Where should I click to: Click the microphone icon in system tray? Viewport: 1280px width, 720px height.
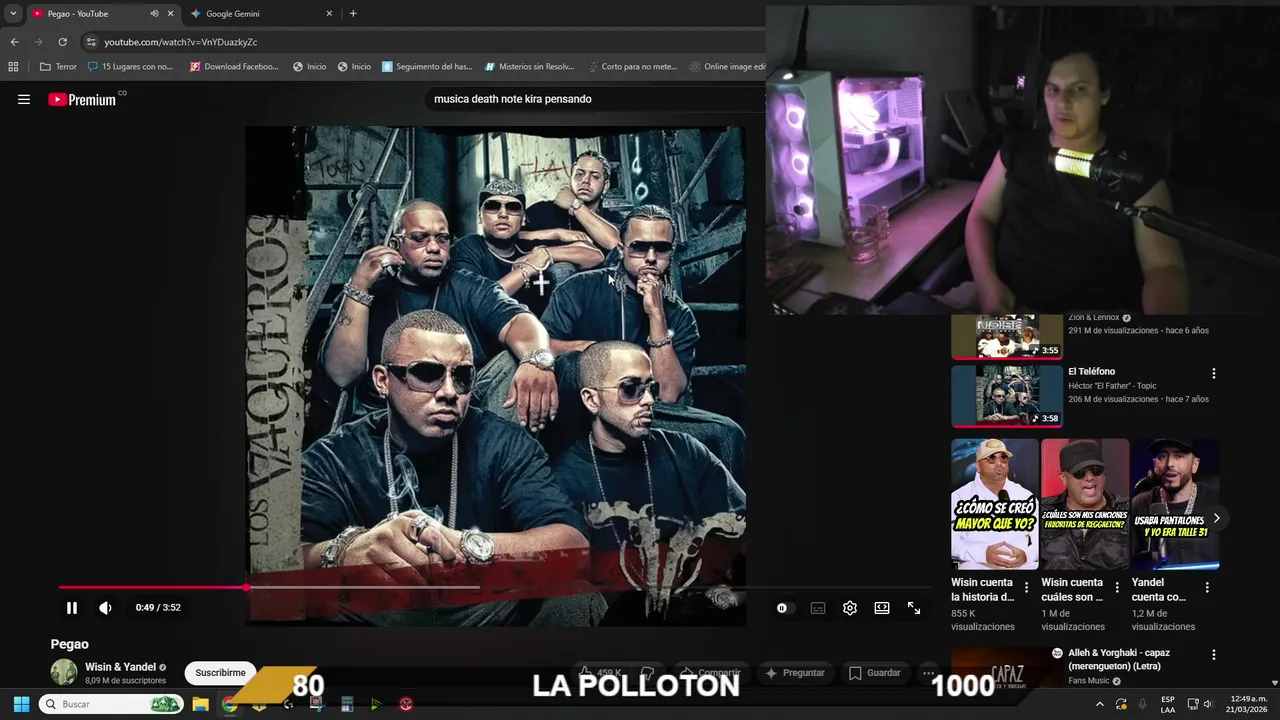1142,704
